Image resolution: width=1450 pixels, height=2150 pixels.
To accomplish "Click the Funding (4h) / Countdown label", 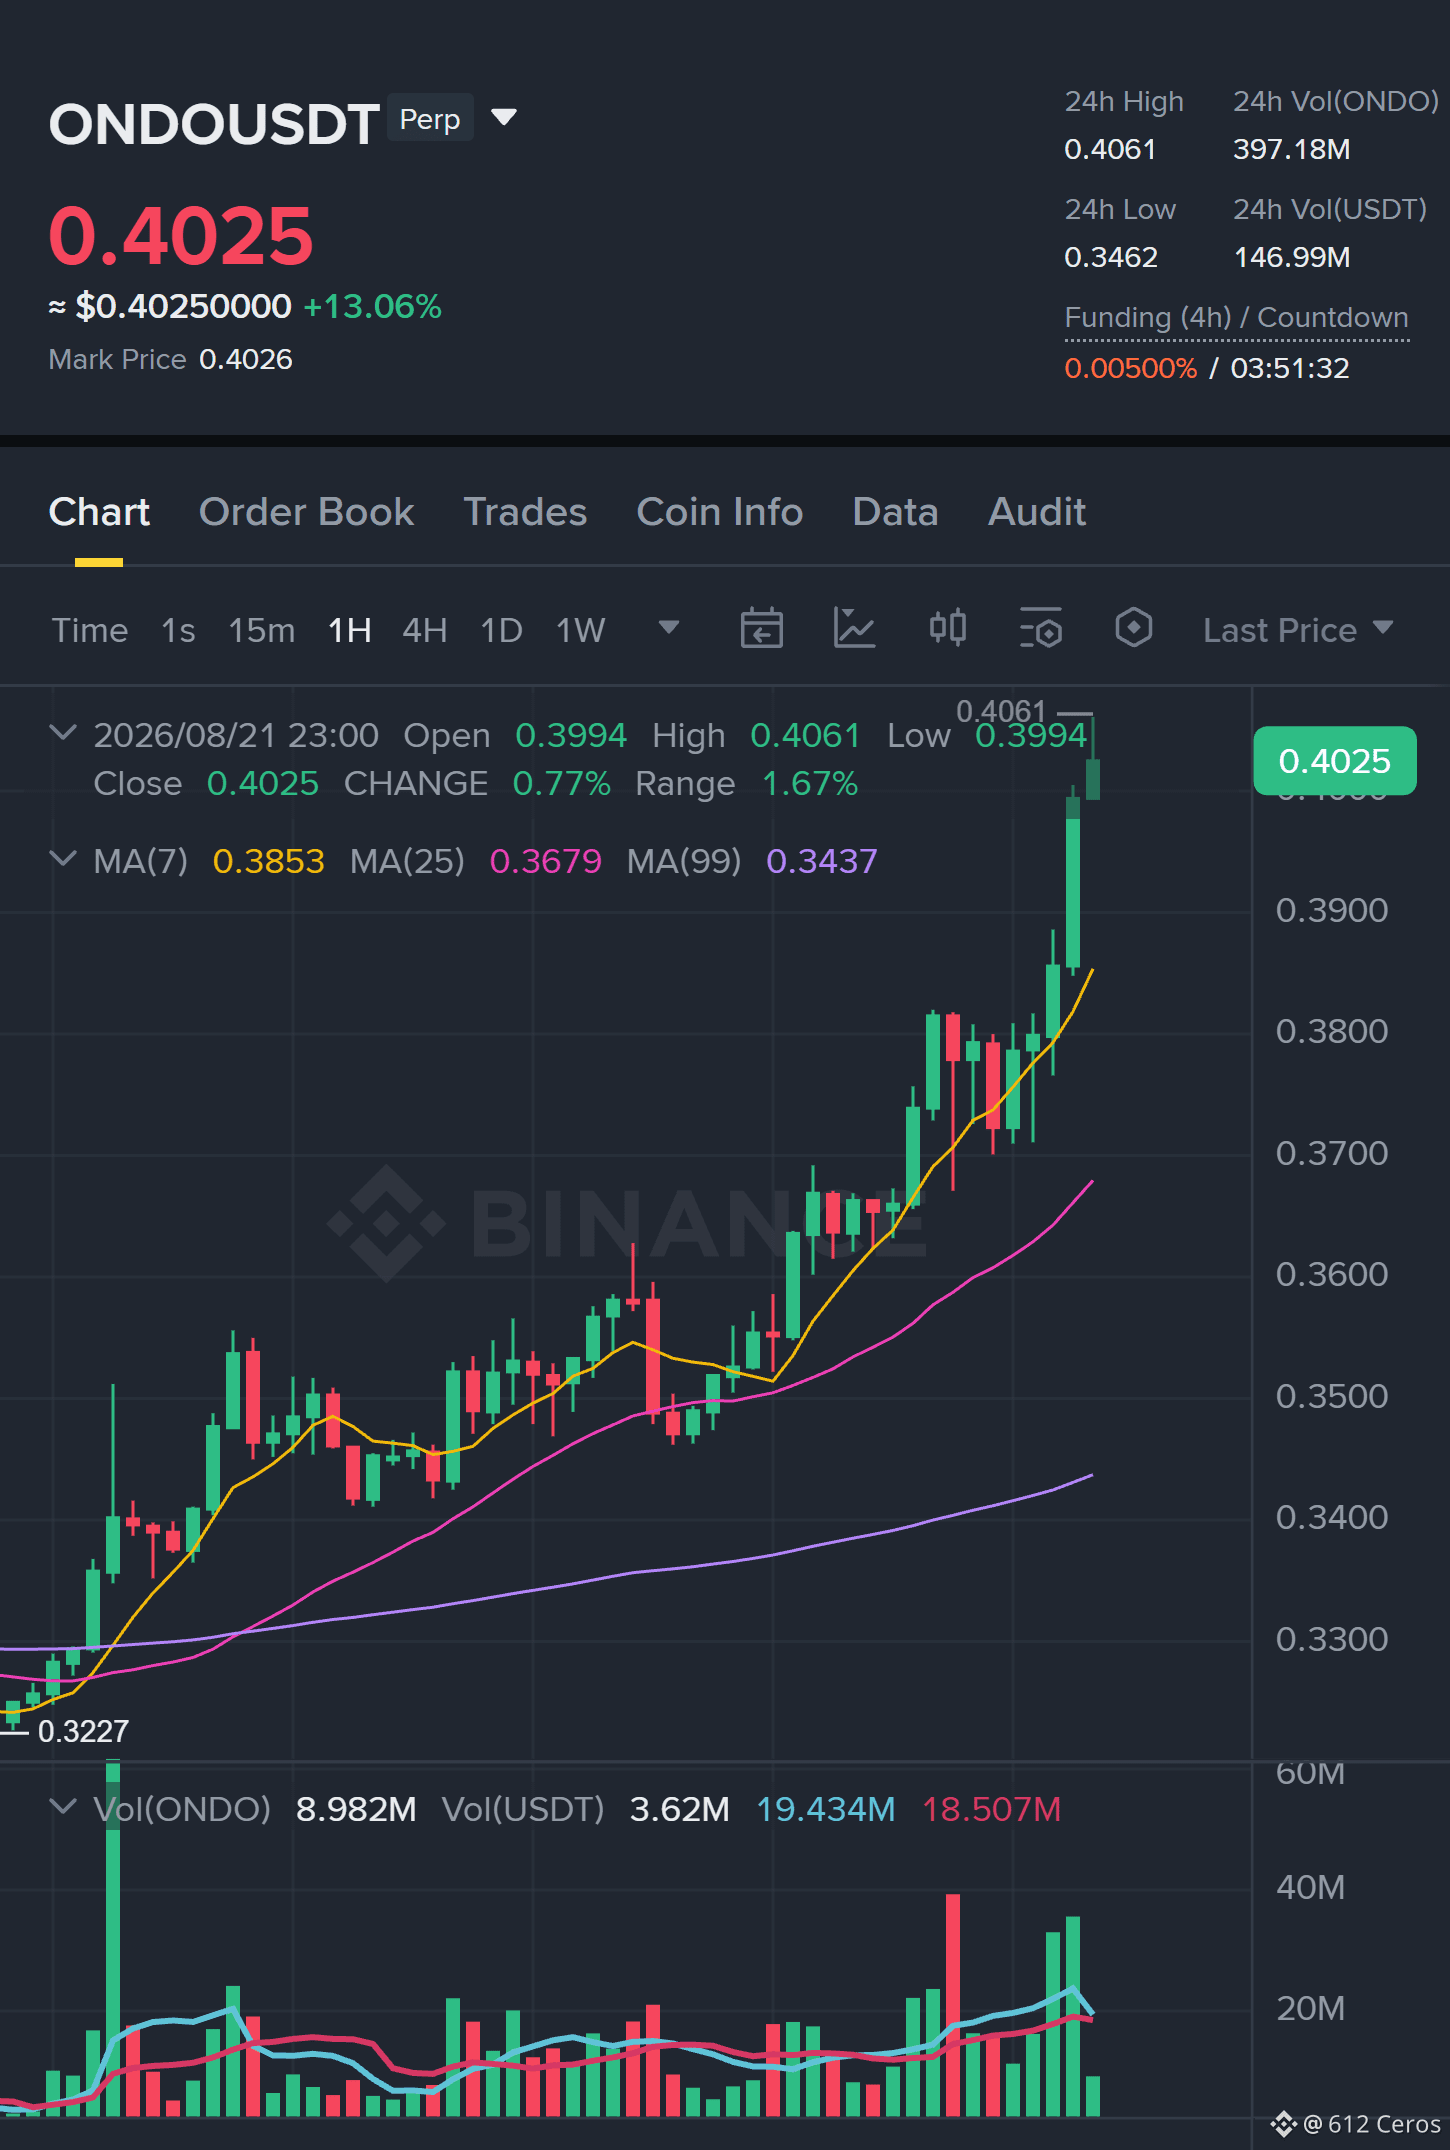I will [x=1236, y=317].
